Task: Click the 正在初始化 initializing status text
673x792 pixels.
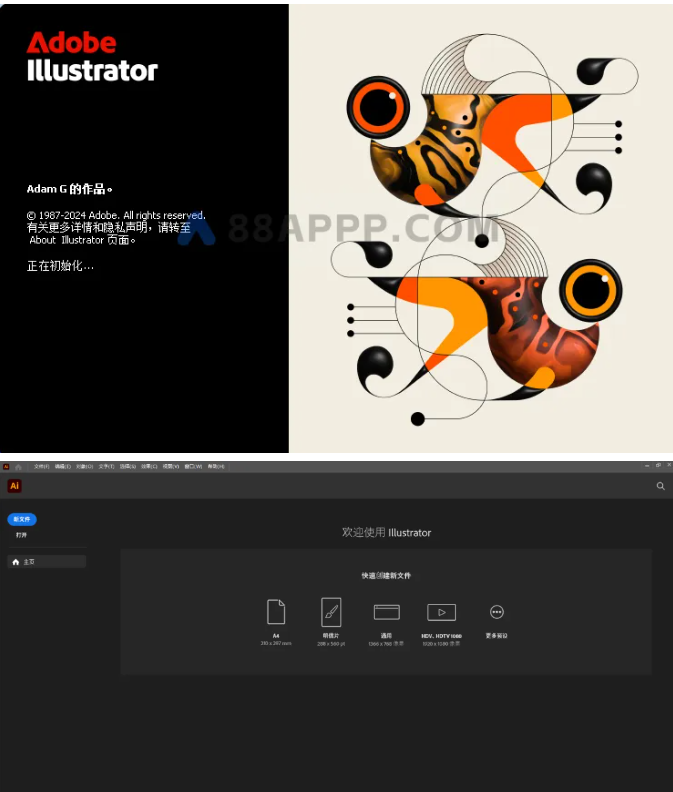Action: (60, 266)
